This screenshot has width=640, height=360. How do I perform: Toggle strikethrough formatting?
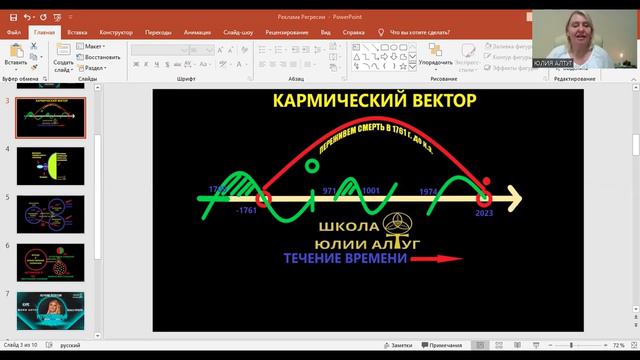click(177, 64)
